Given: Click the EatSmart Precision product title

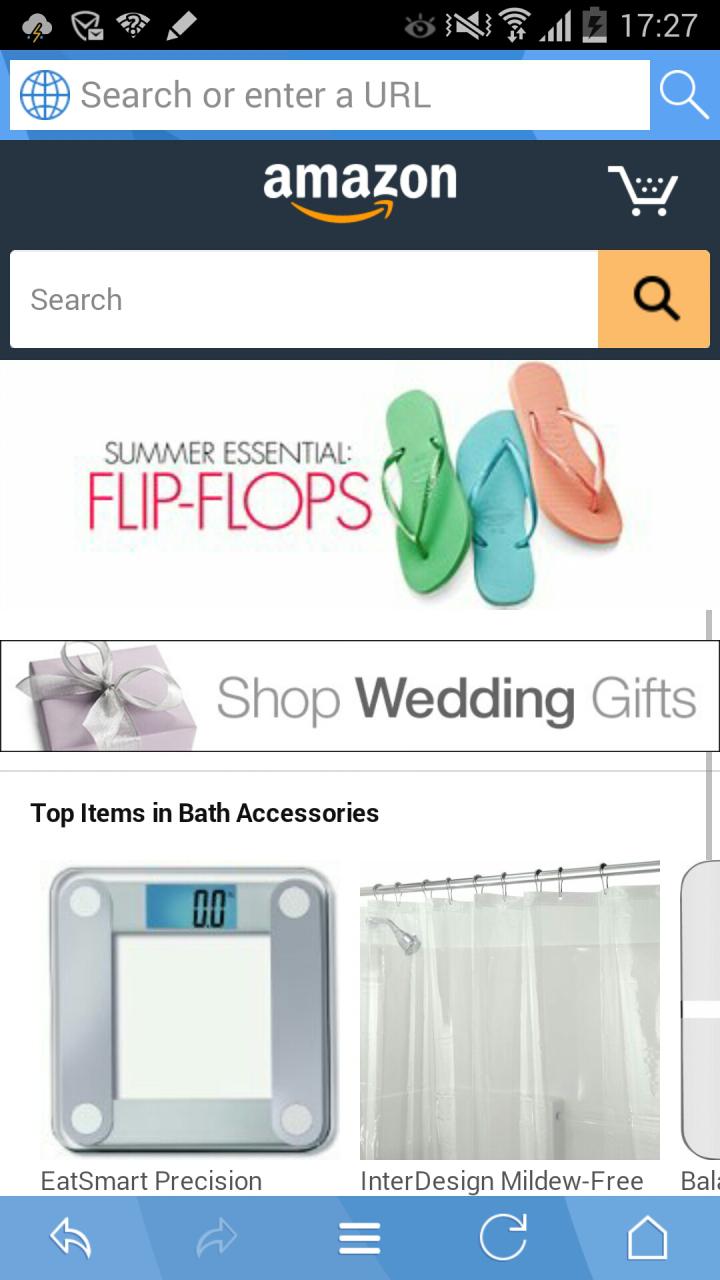Looking at the screenshot, I should coord(151,1181).
